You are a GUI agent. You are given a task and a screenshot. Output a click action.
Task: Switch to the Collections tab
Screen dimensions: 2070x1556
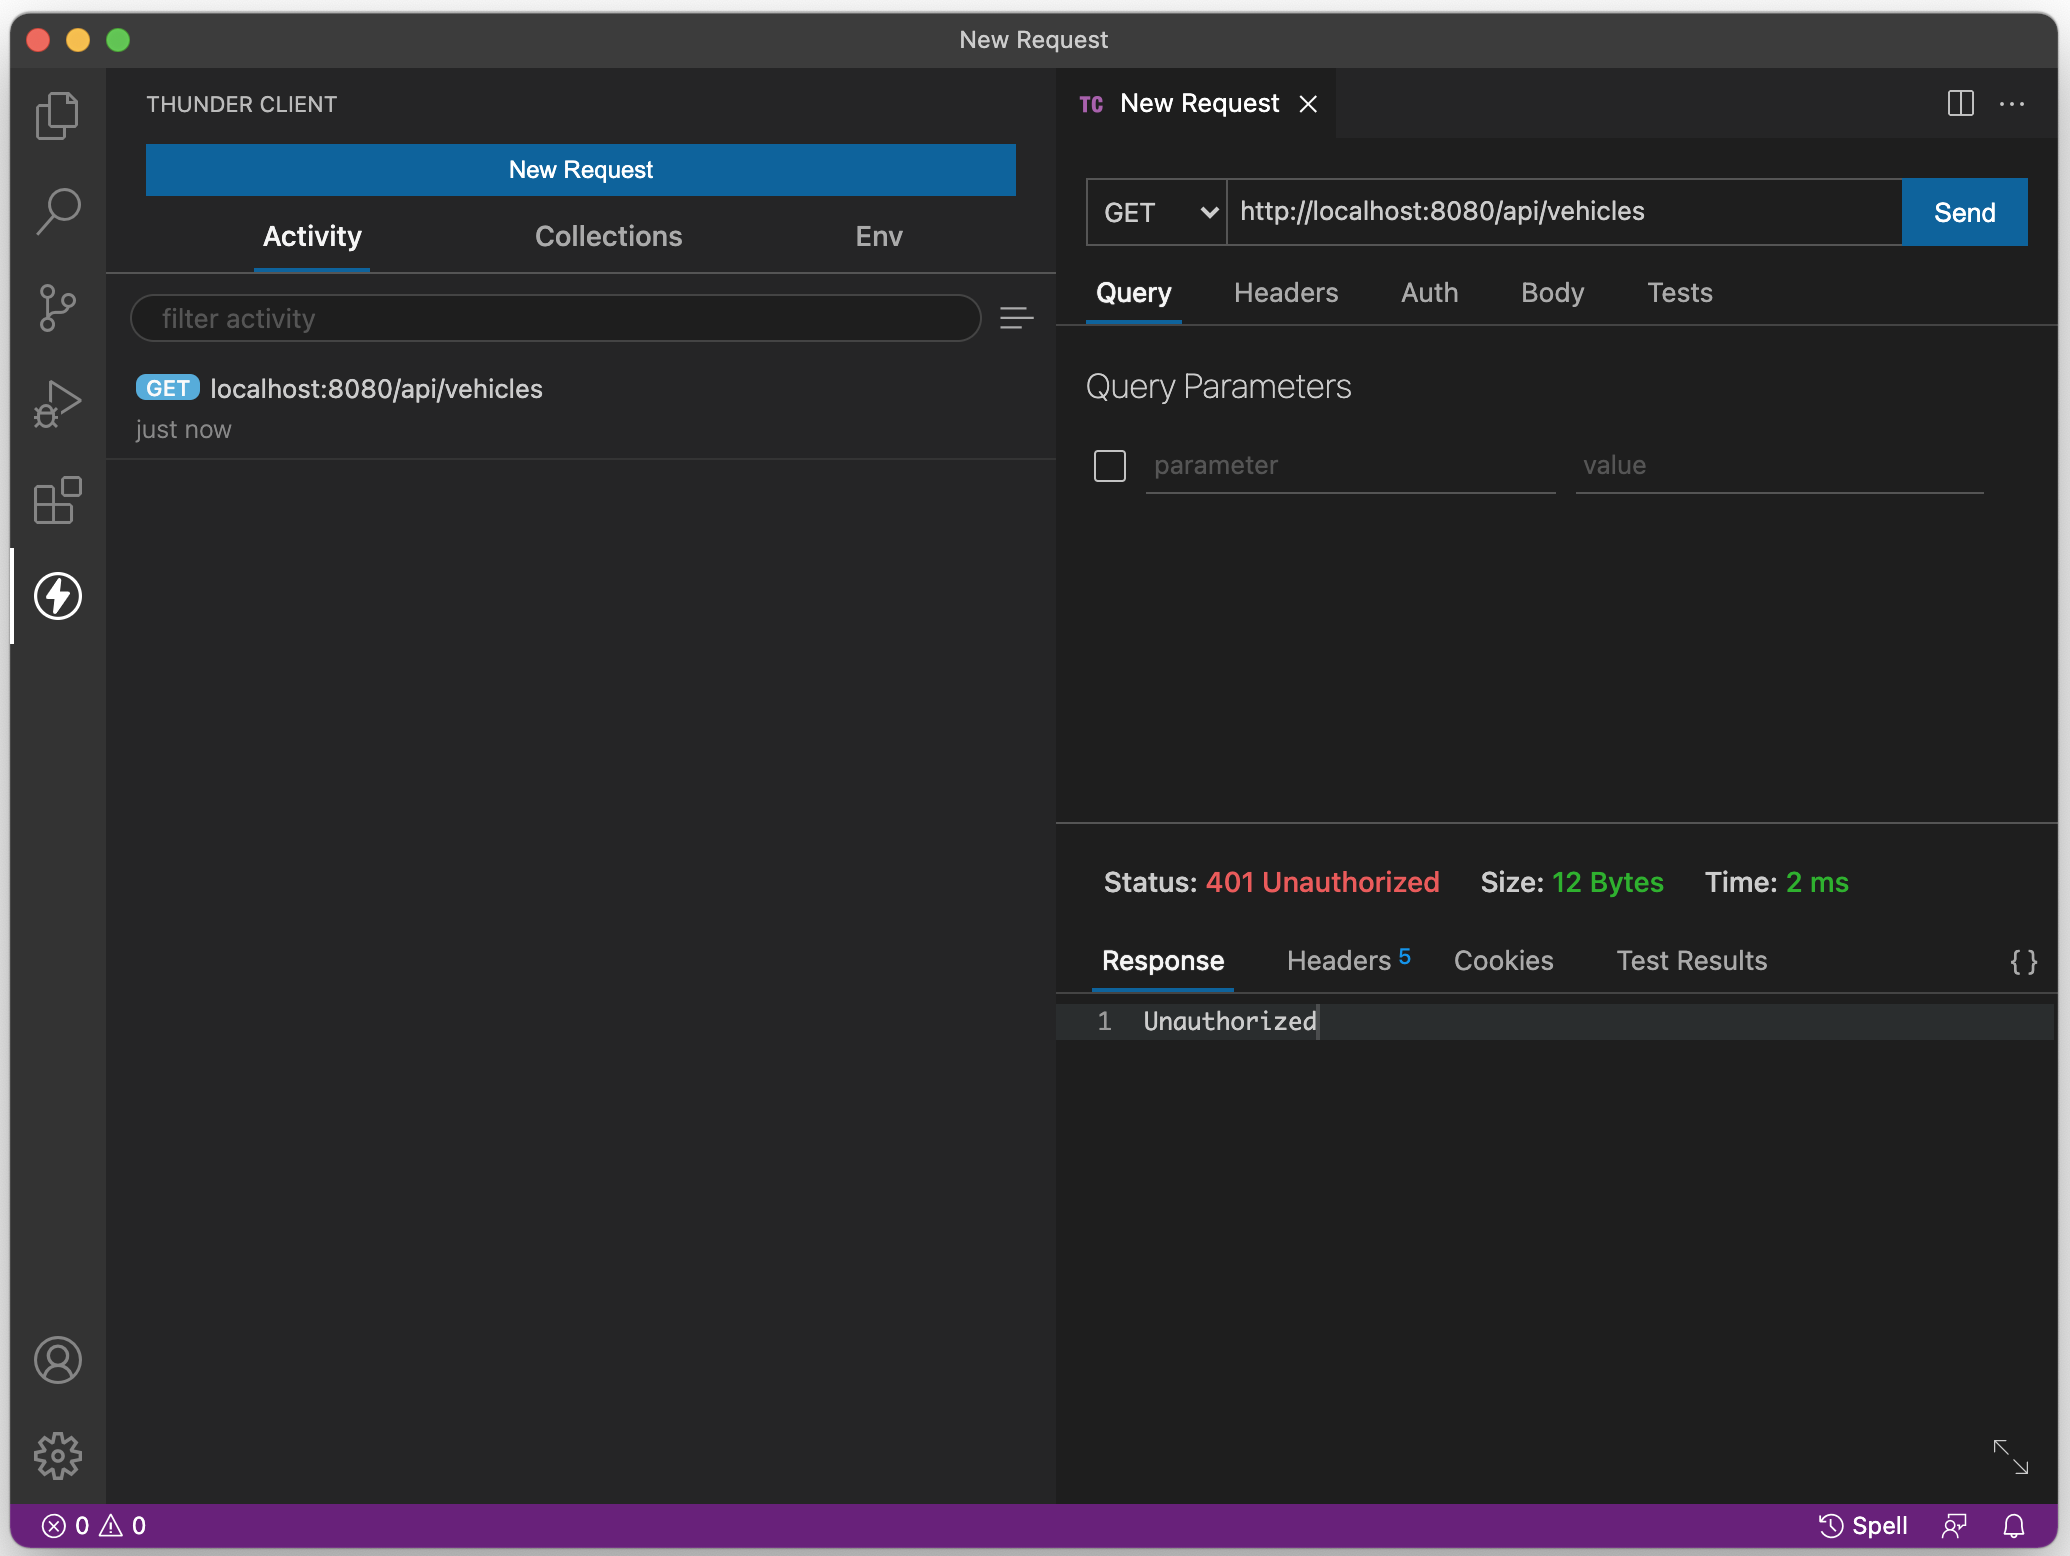pyautogui.click(x=608, y=236)
